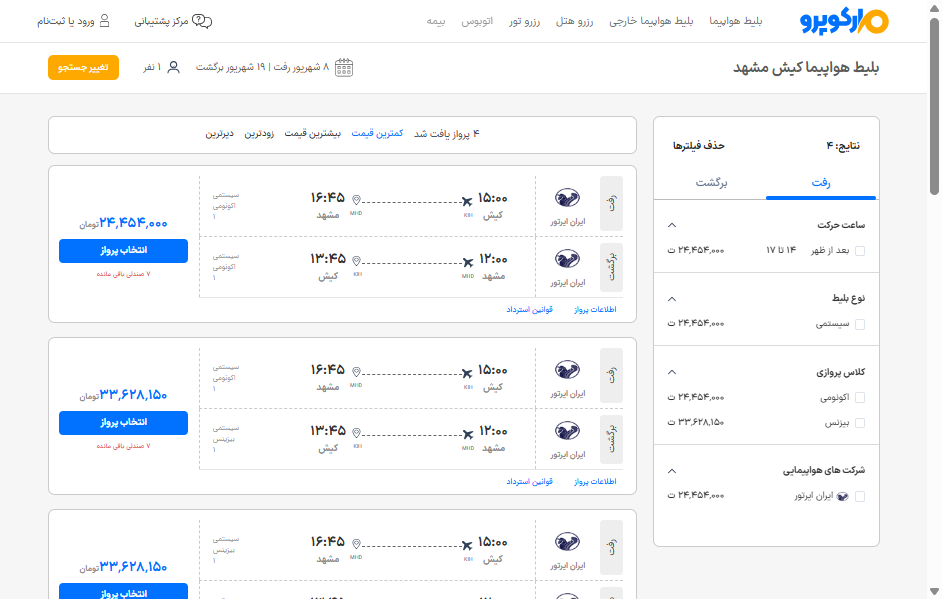Click the airplane icon on first Kish-Mashhad route

point(467,201)
